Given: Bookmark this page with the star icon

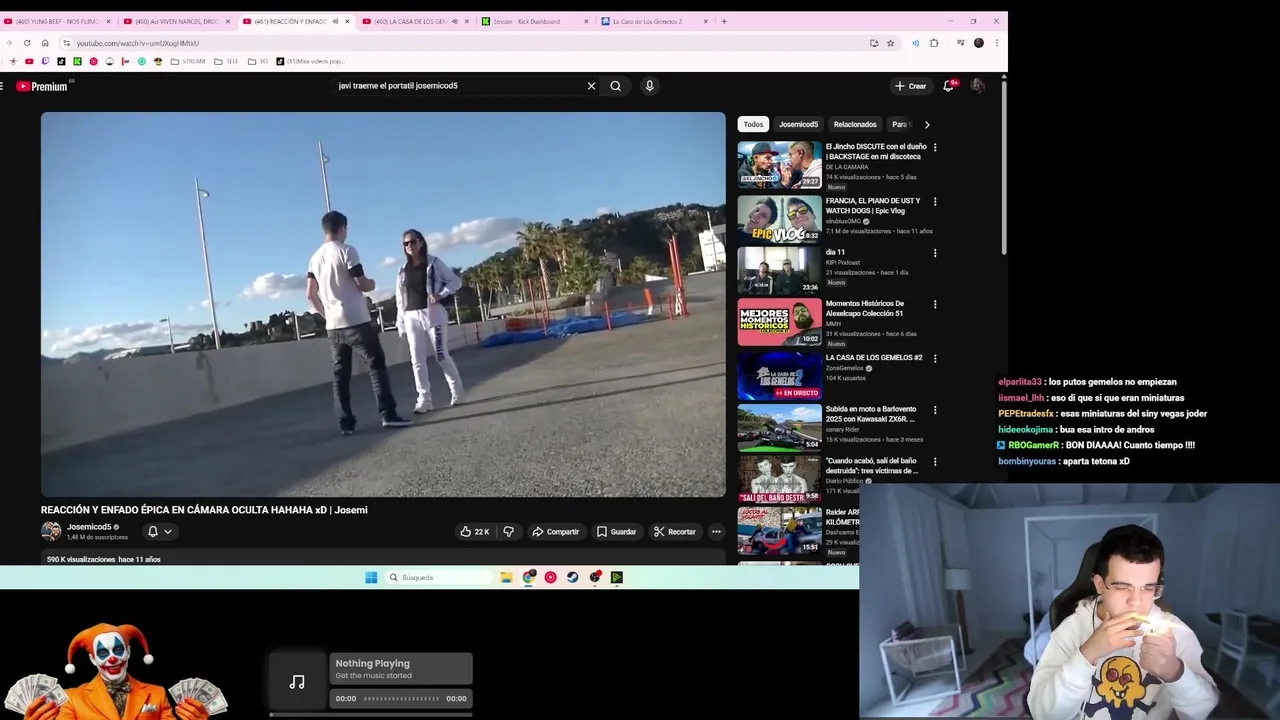Looking at the screenshot, I should click(x=890, y=43).
